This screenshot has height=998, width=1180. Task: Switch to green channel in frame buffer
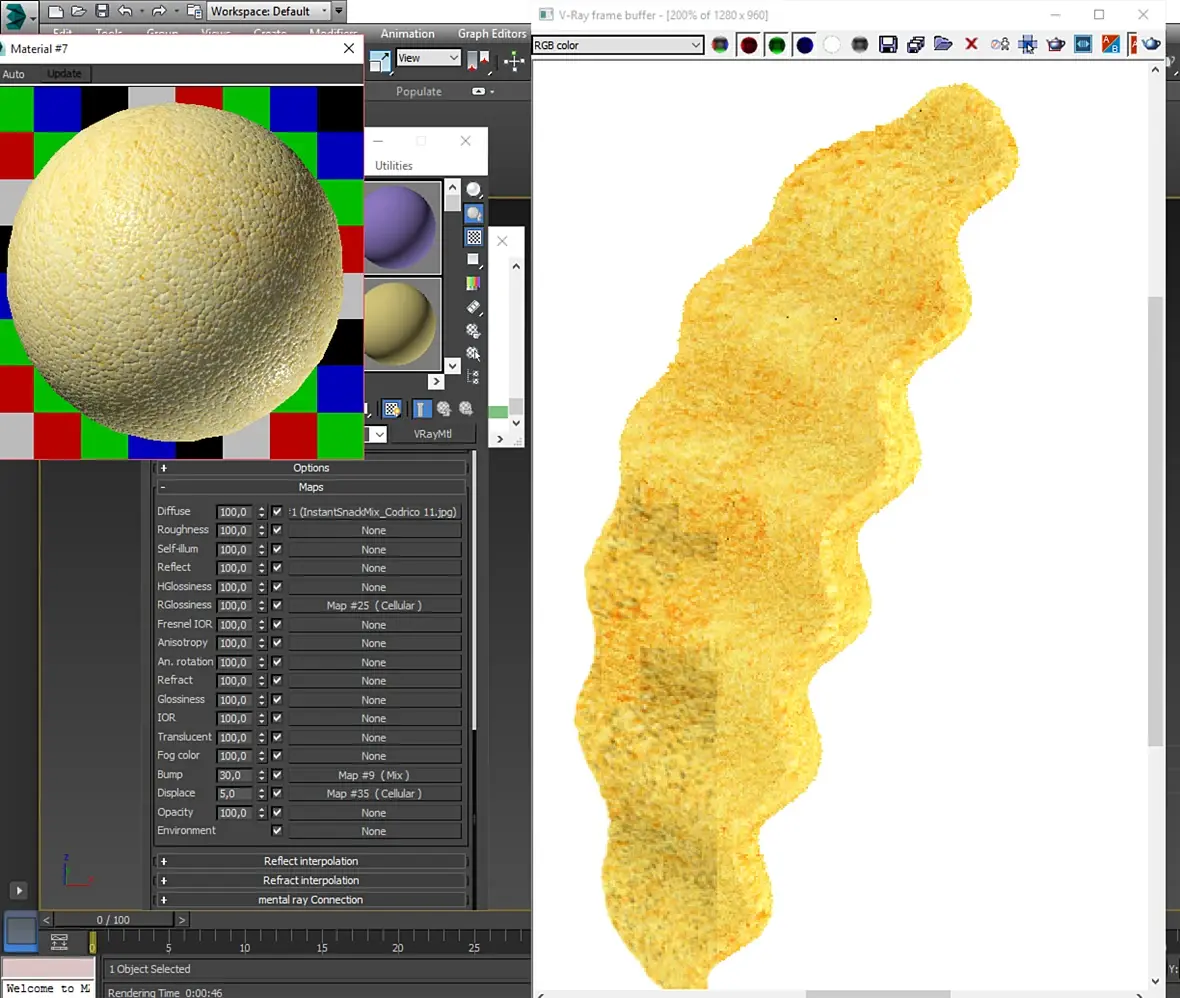pos(777,45)
